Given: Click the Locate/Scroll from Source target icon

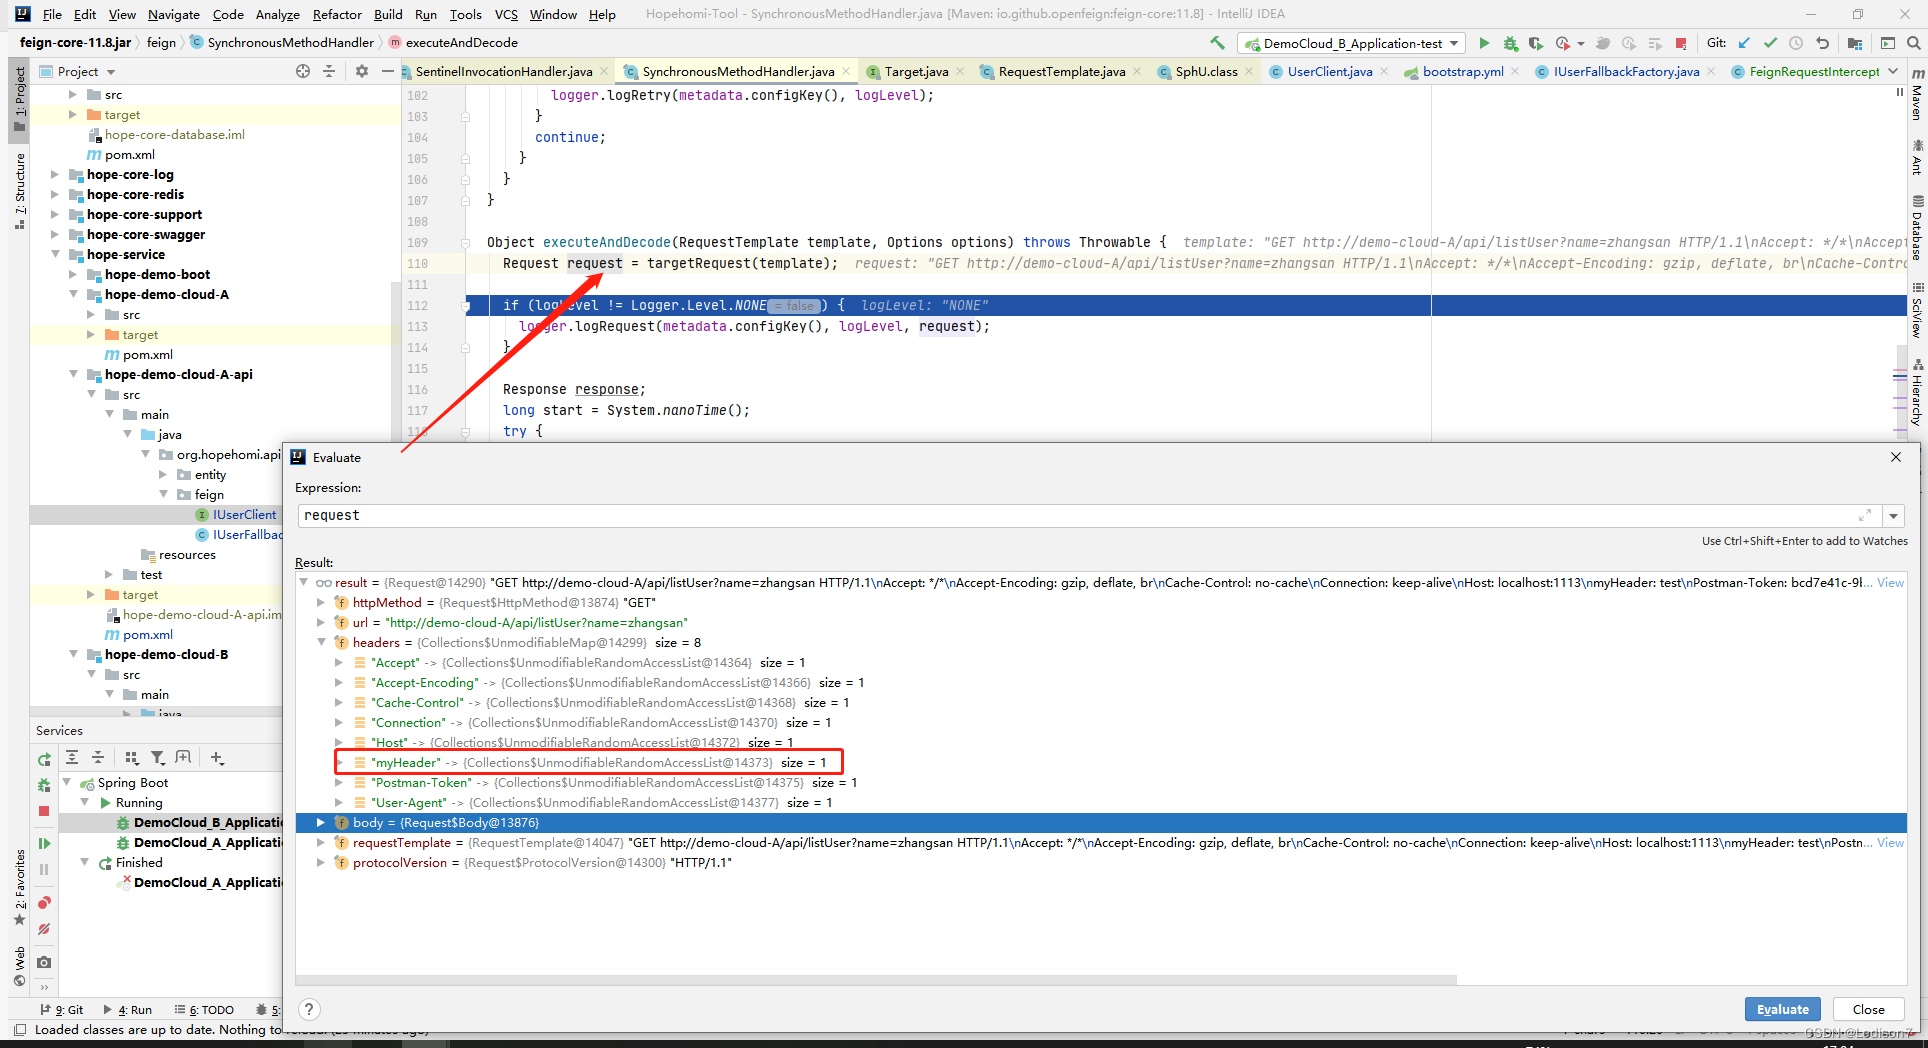Looking at the screenshot, I should (303, 71).
